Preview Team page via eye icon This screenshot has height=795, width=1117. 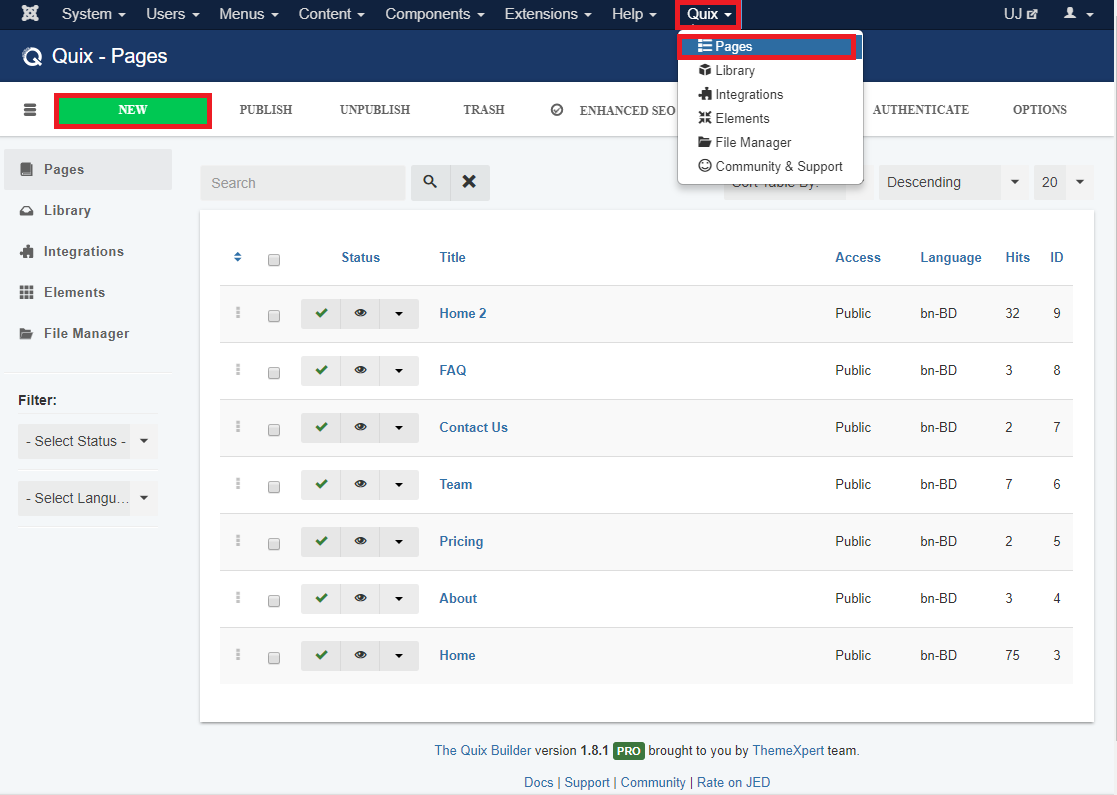coord(360,484)
